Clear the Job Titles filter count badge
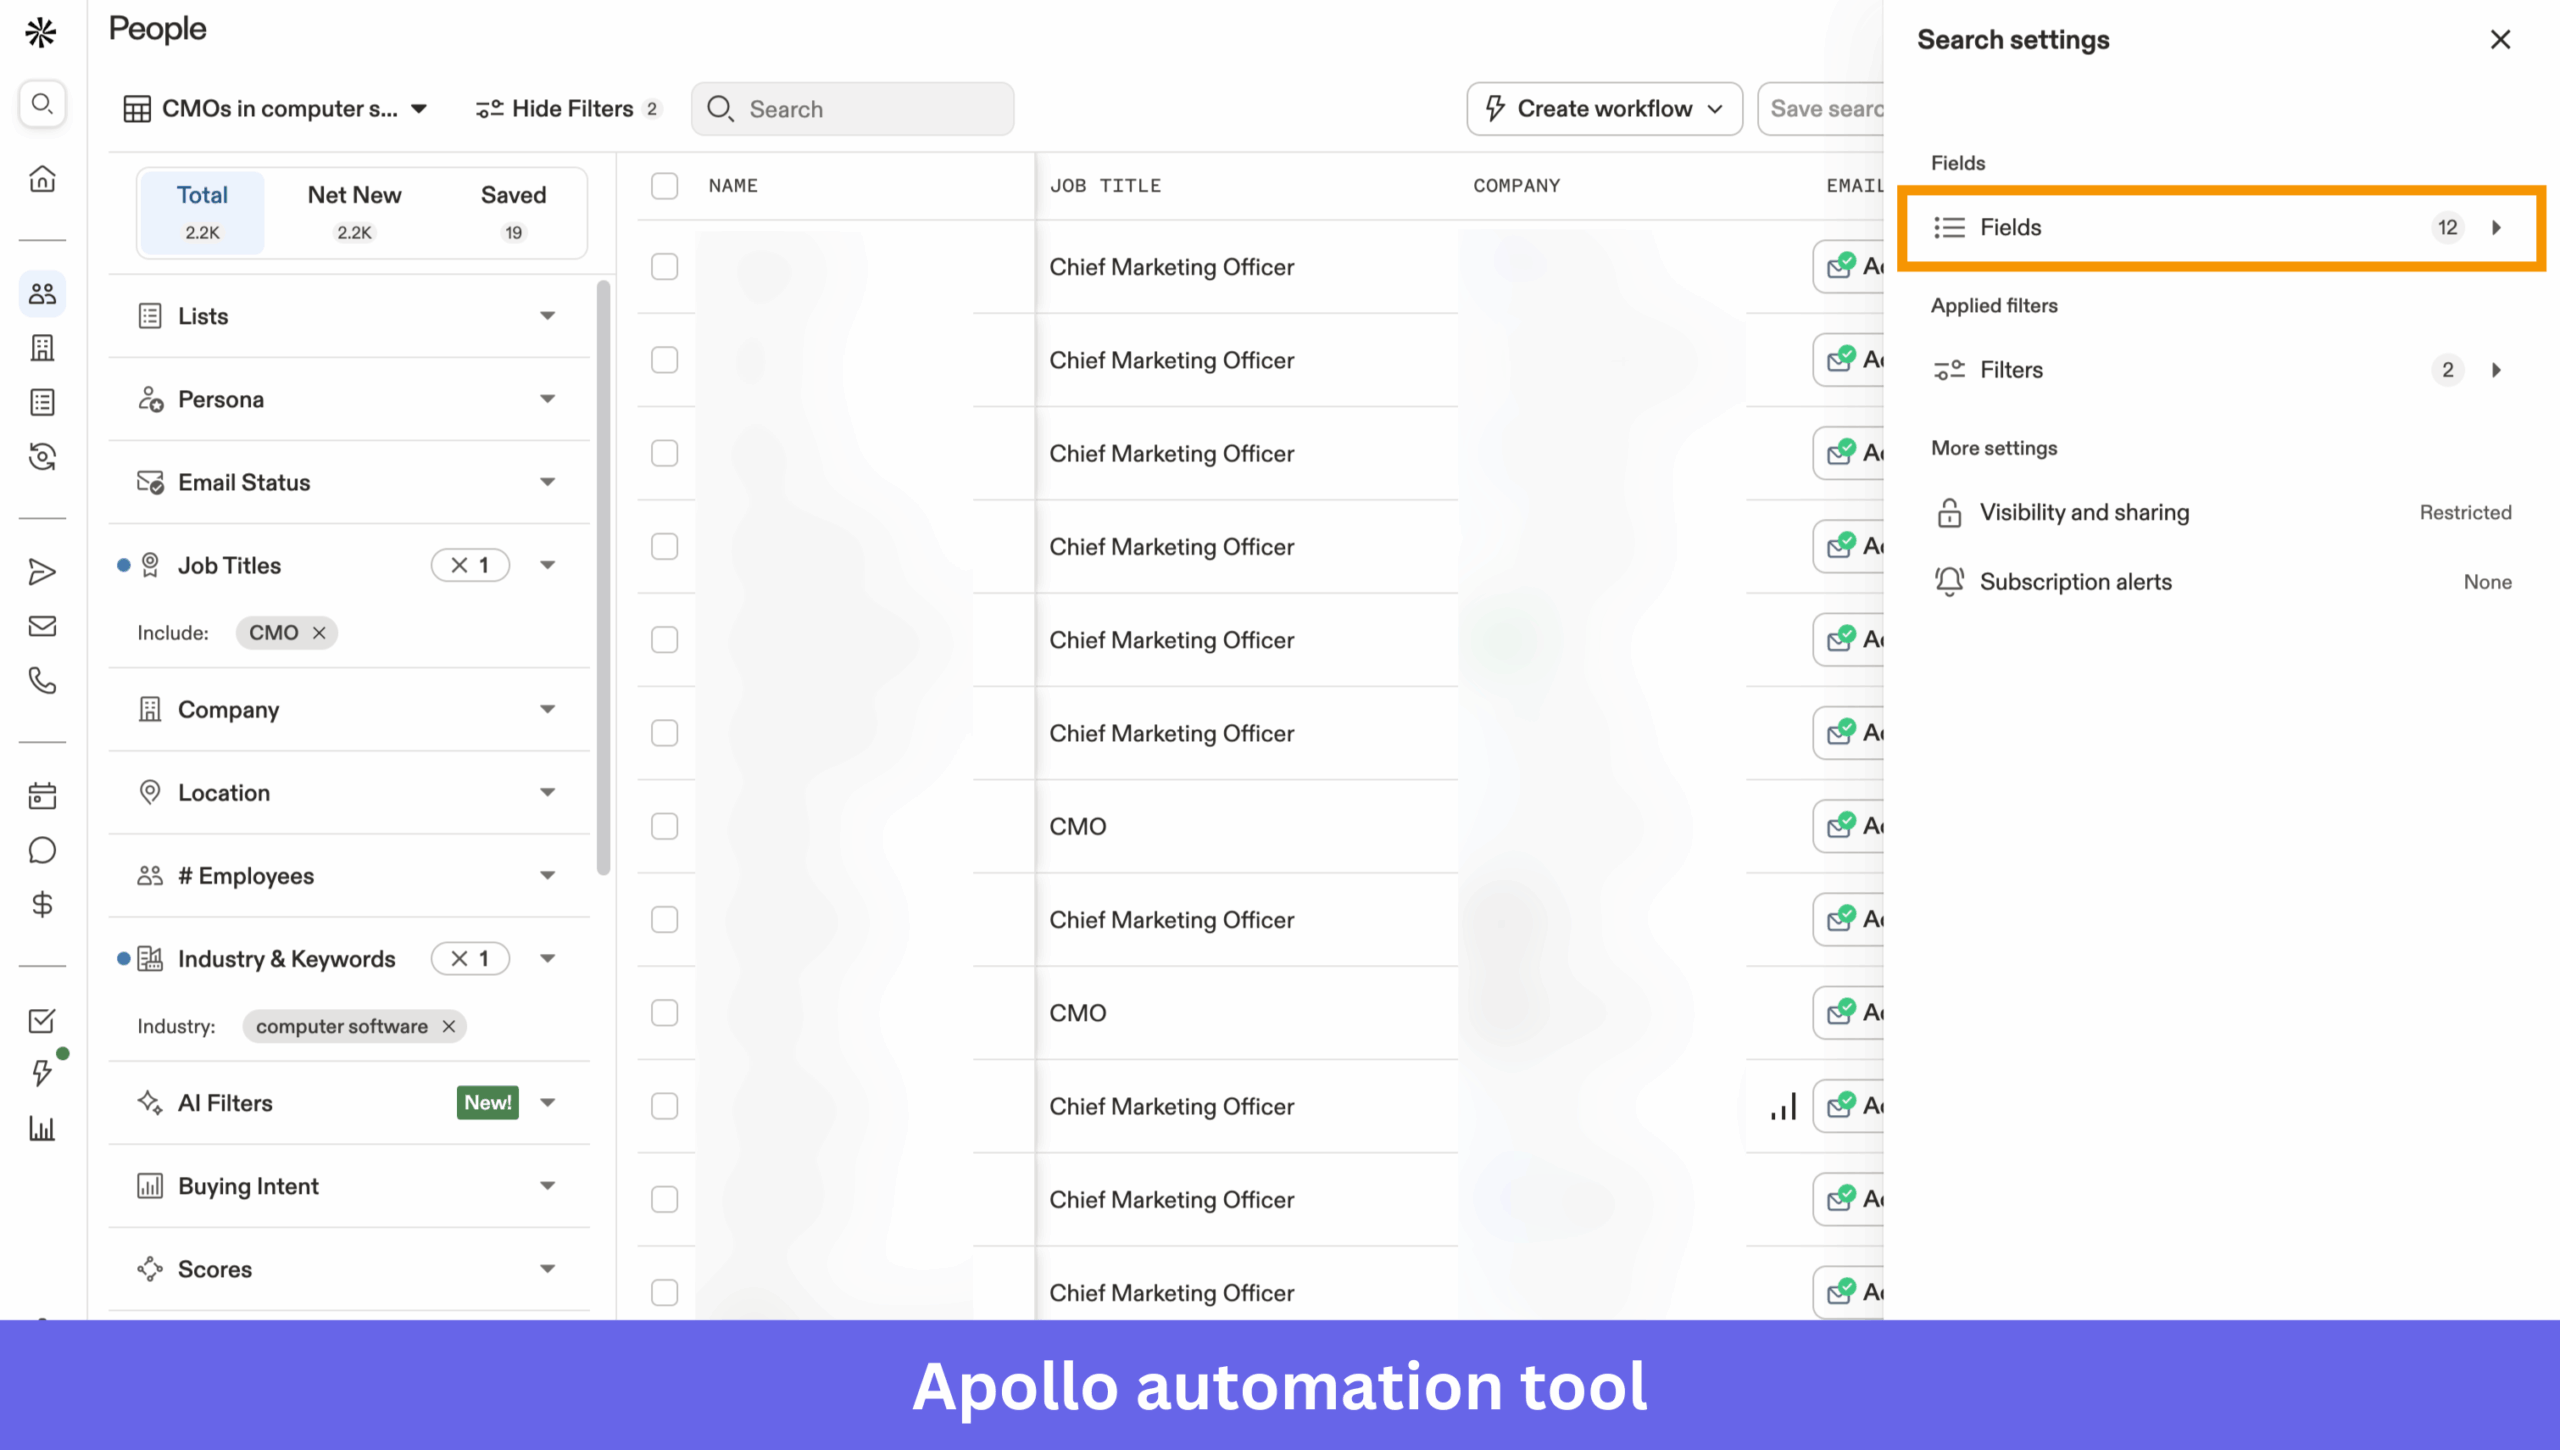2560x1450 pixels. tap(470, 566)
